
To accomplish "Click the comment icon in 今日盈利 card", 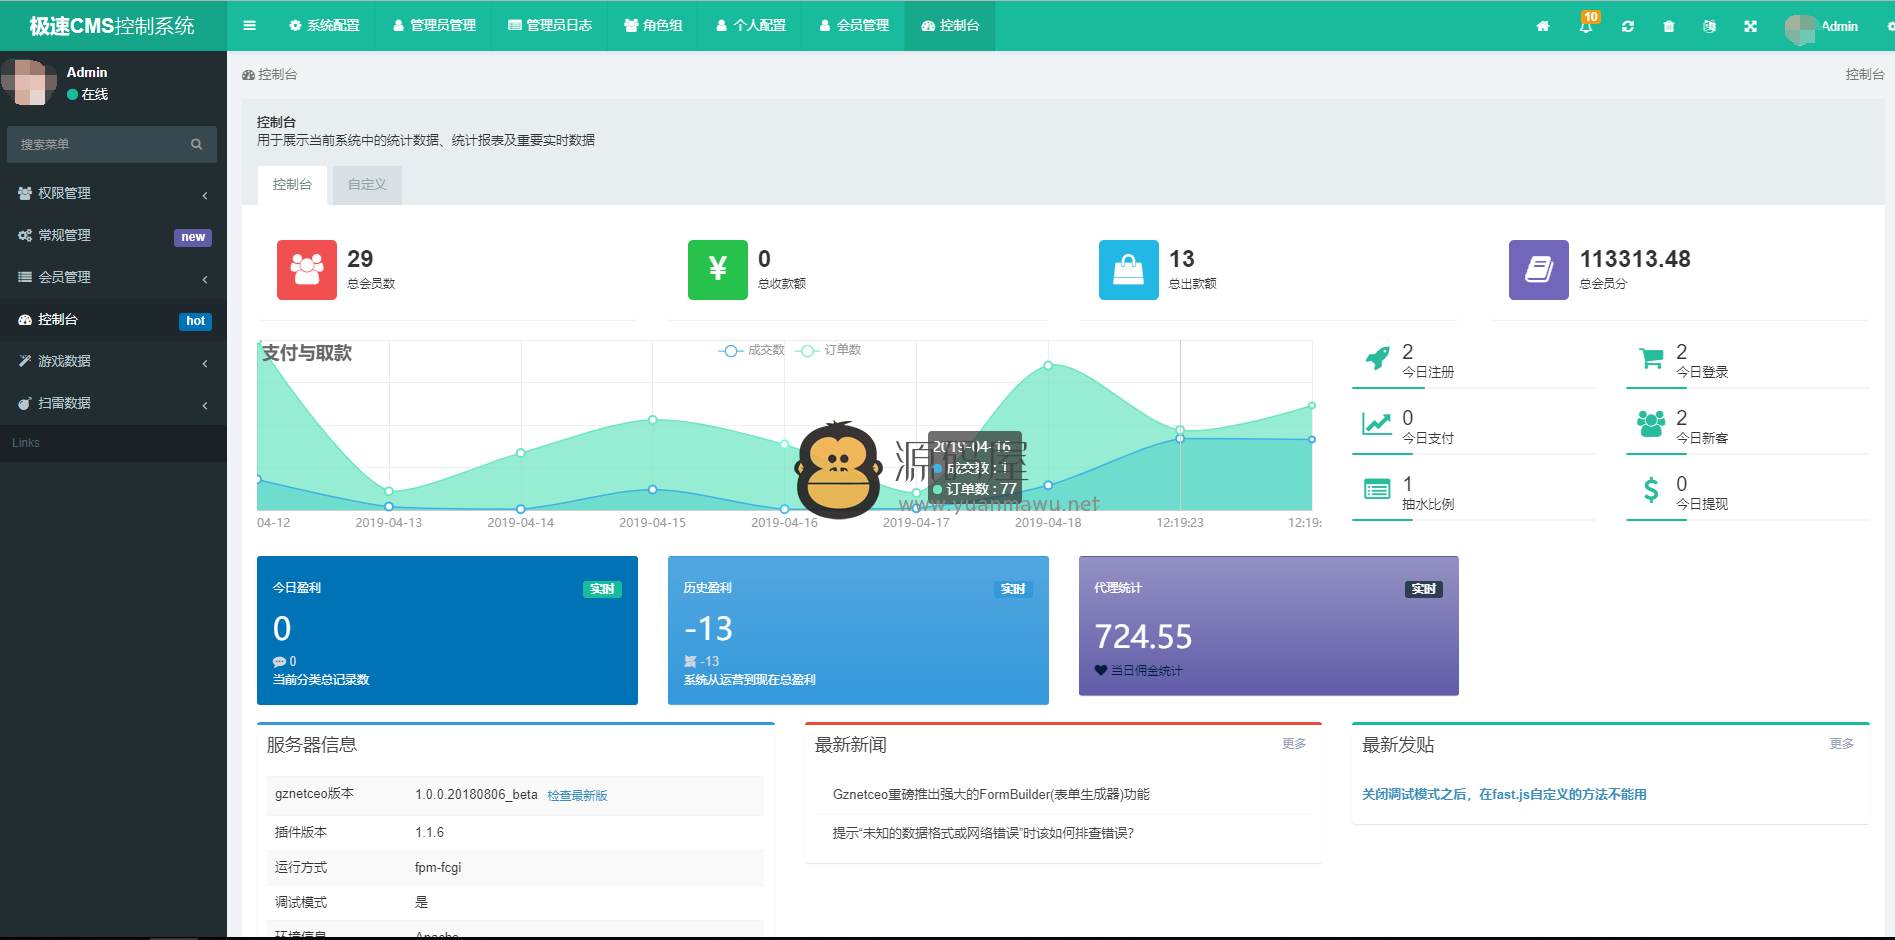I will [279, 662].
